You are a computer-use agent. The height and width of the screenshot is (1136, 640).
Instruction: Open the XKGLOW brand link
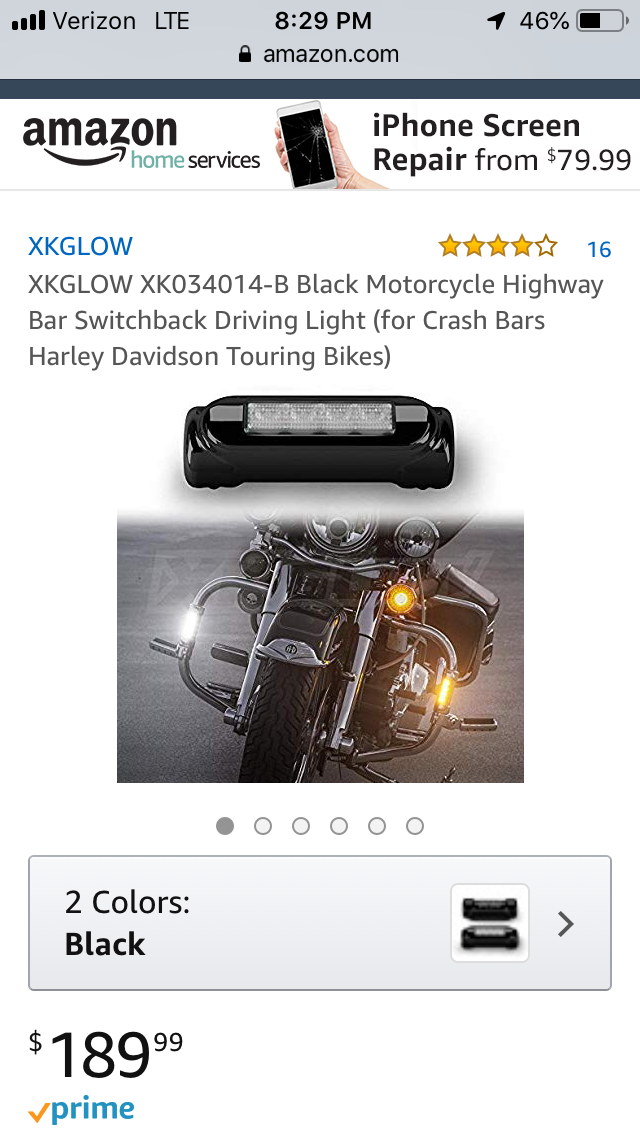(x=80, y=246)
